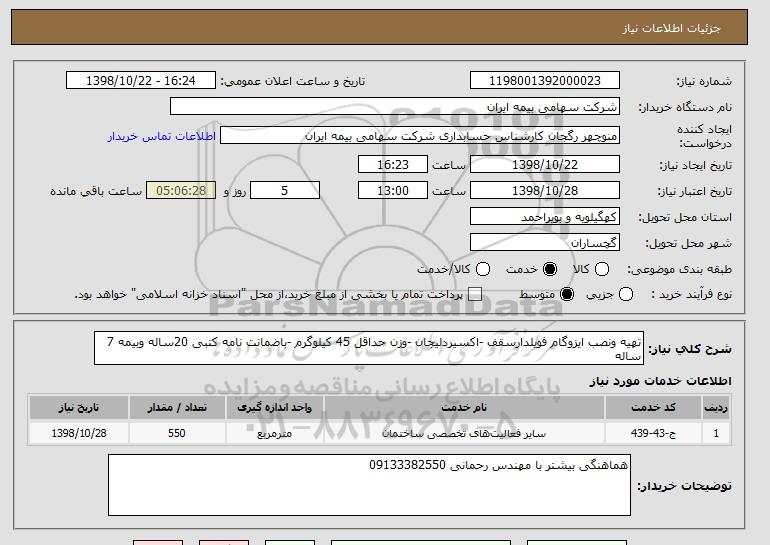Click the buyer organization name field
The width and height of the screenshot is (770, 545).
pos(395,107)
